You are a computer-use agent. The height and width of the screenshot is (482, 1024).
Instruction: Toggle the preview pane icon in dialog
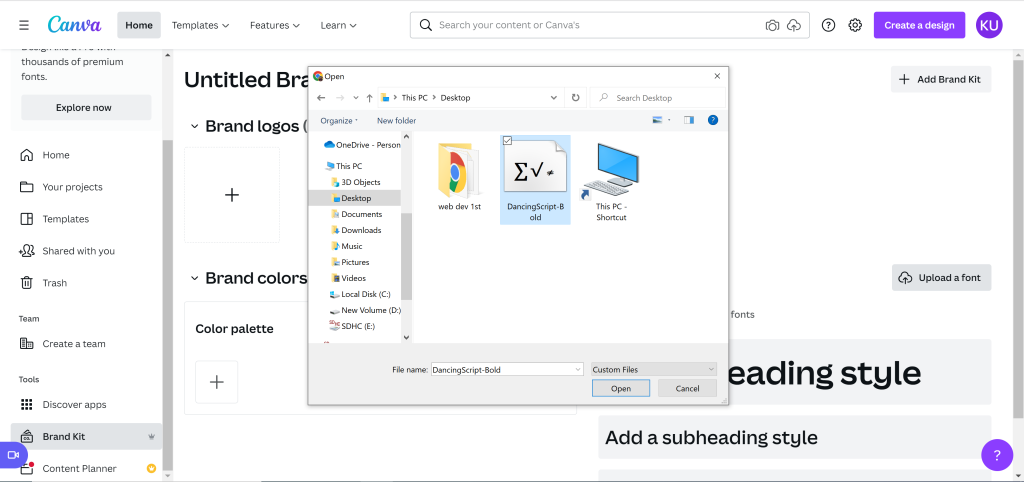point(688,120)
